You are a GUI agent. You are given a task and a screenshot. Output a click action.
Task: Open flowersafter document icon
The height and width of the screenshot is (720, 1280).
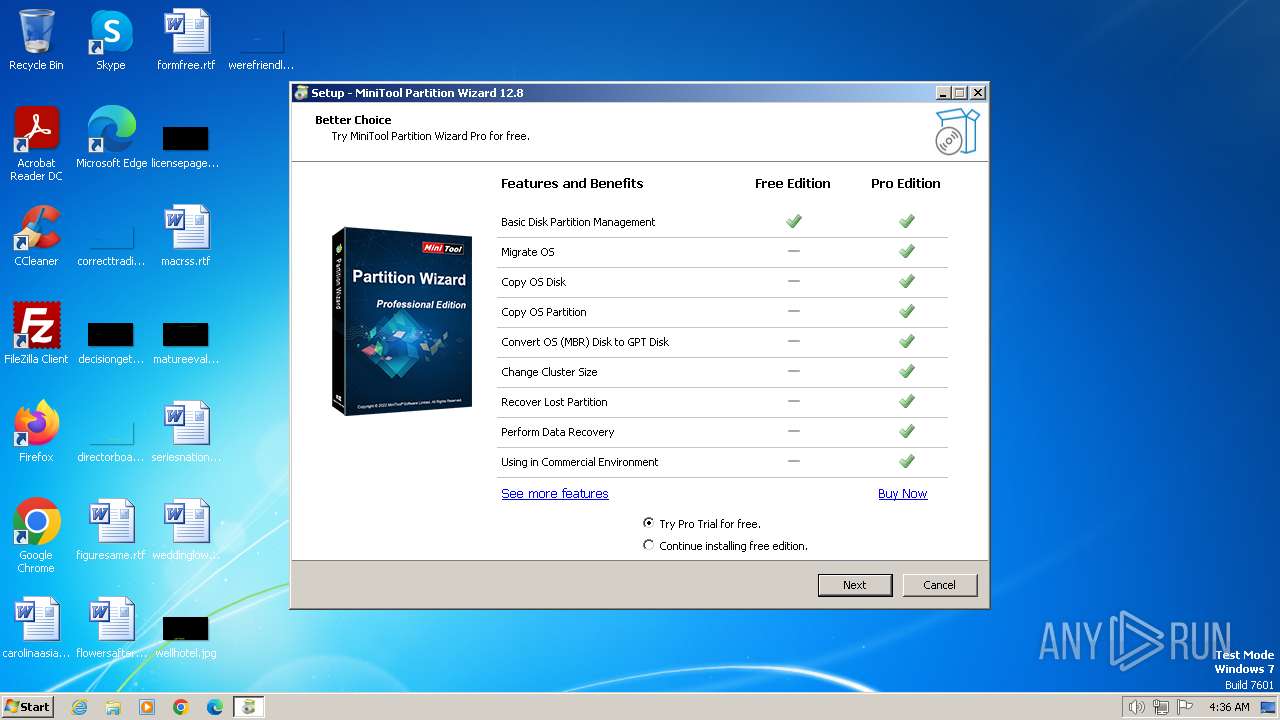tap(111, 628)
